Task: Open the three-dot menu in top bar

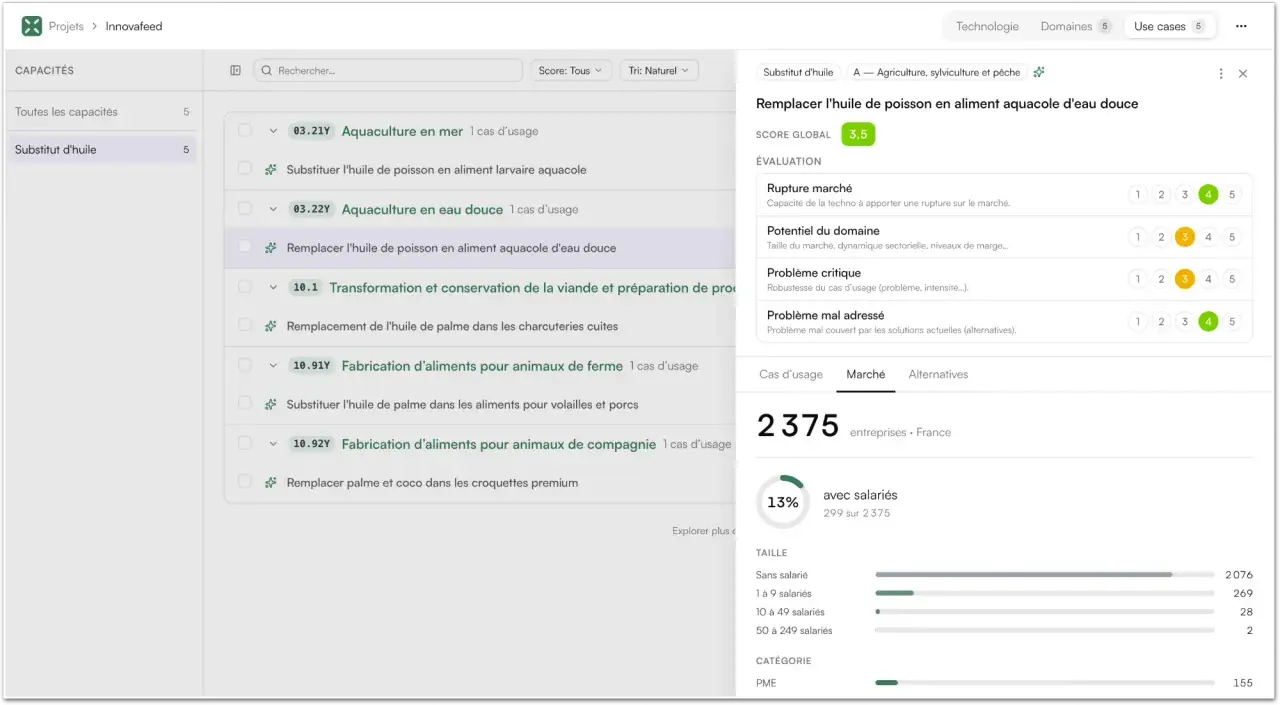Action: (x=1241, y=27)
